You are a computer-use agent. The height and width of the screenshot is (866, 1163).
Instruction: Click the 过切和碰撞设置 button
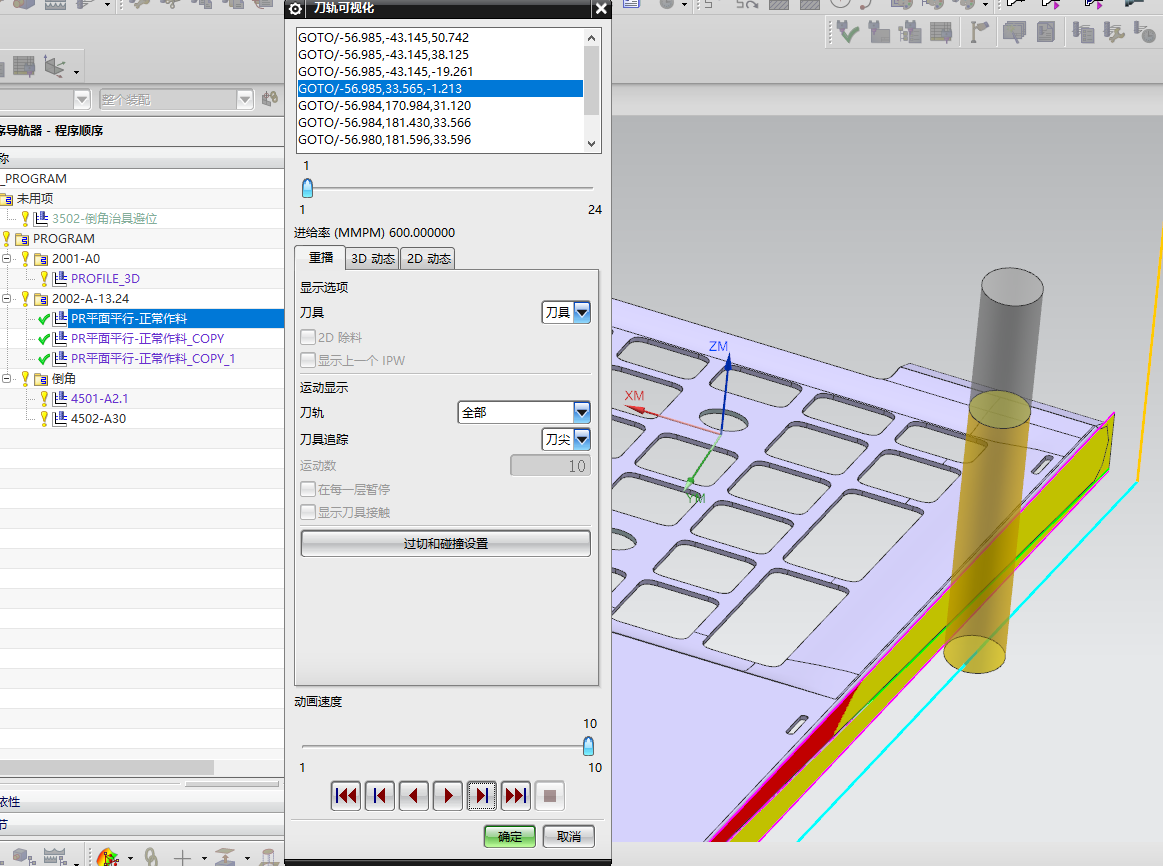point(445,544)
